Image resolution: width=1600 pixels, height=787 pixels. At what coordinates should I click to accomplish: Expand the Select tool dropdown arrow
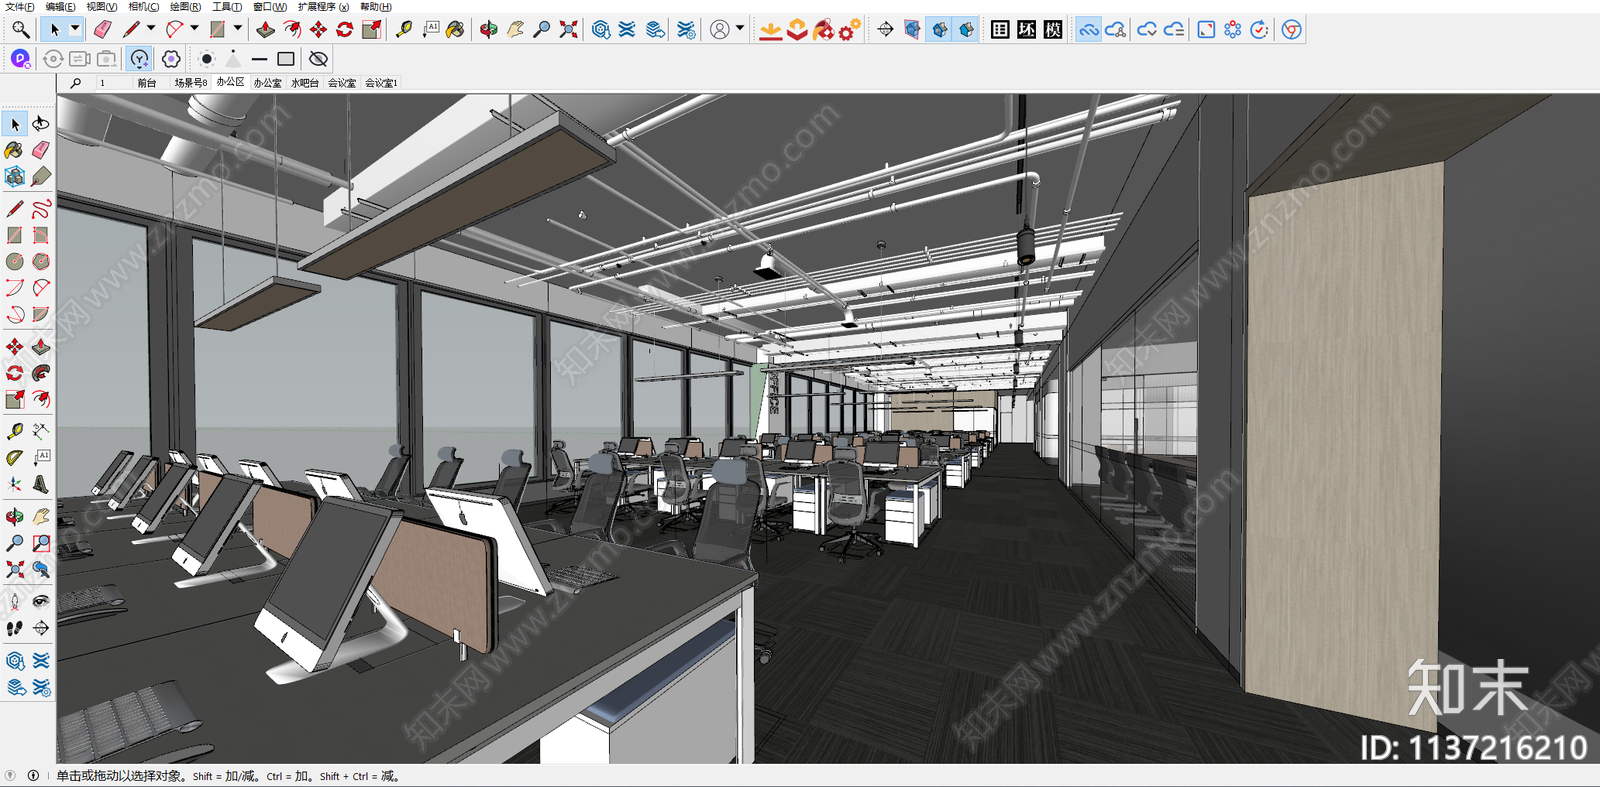(x=75, y=29)
